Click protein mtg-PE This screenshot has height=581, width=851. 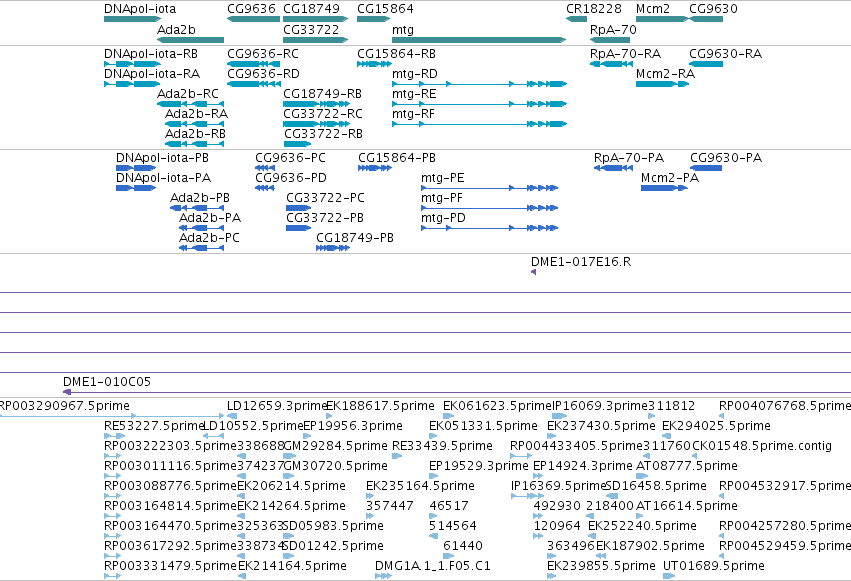443,178
